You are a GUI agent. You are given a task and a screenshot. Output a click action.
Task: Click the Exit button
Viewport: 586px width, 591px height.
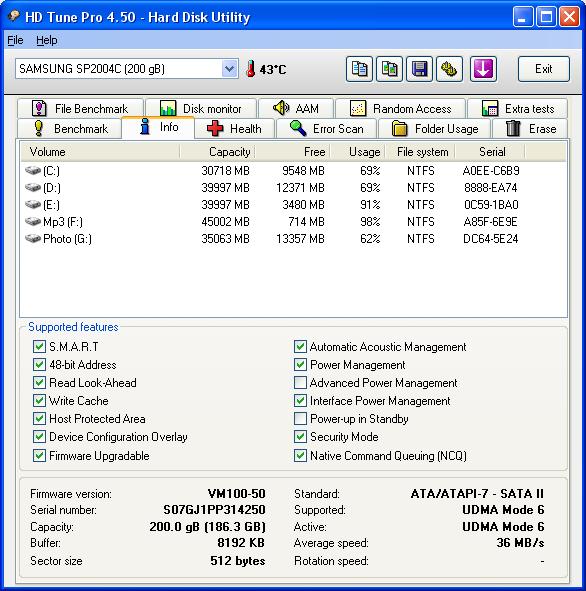coord(543,69)
